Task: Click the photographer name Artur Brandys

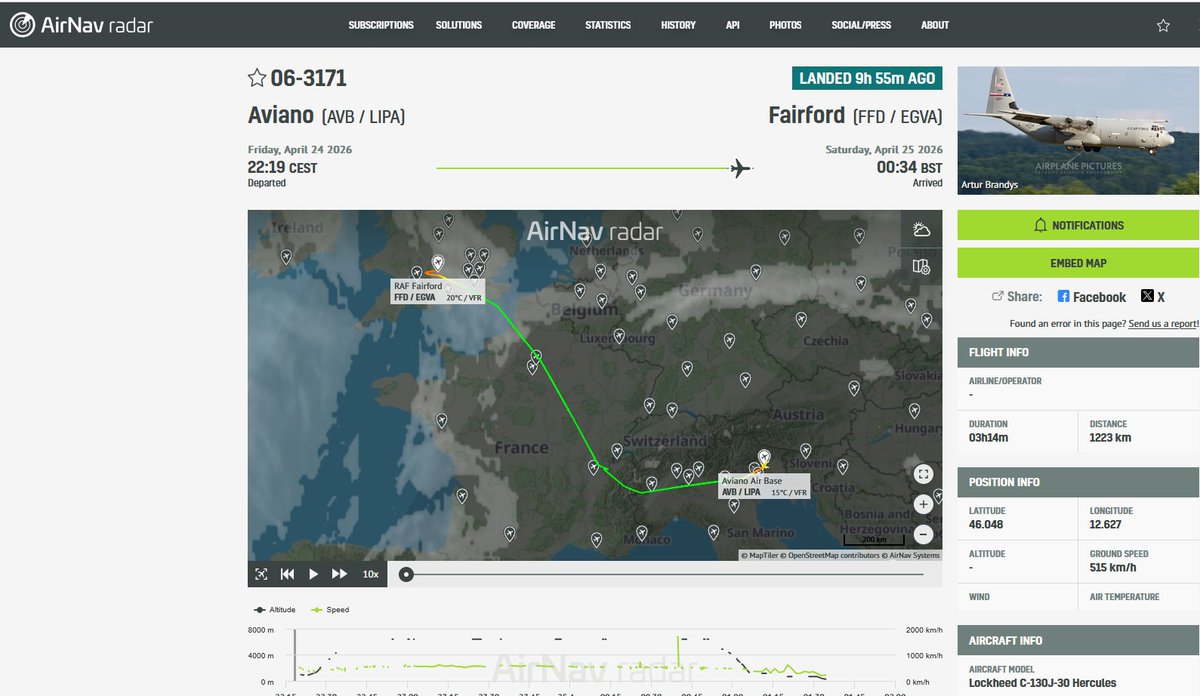Action: coord(991,185)
